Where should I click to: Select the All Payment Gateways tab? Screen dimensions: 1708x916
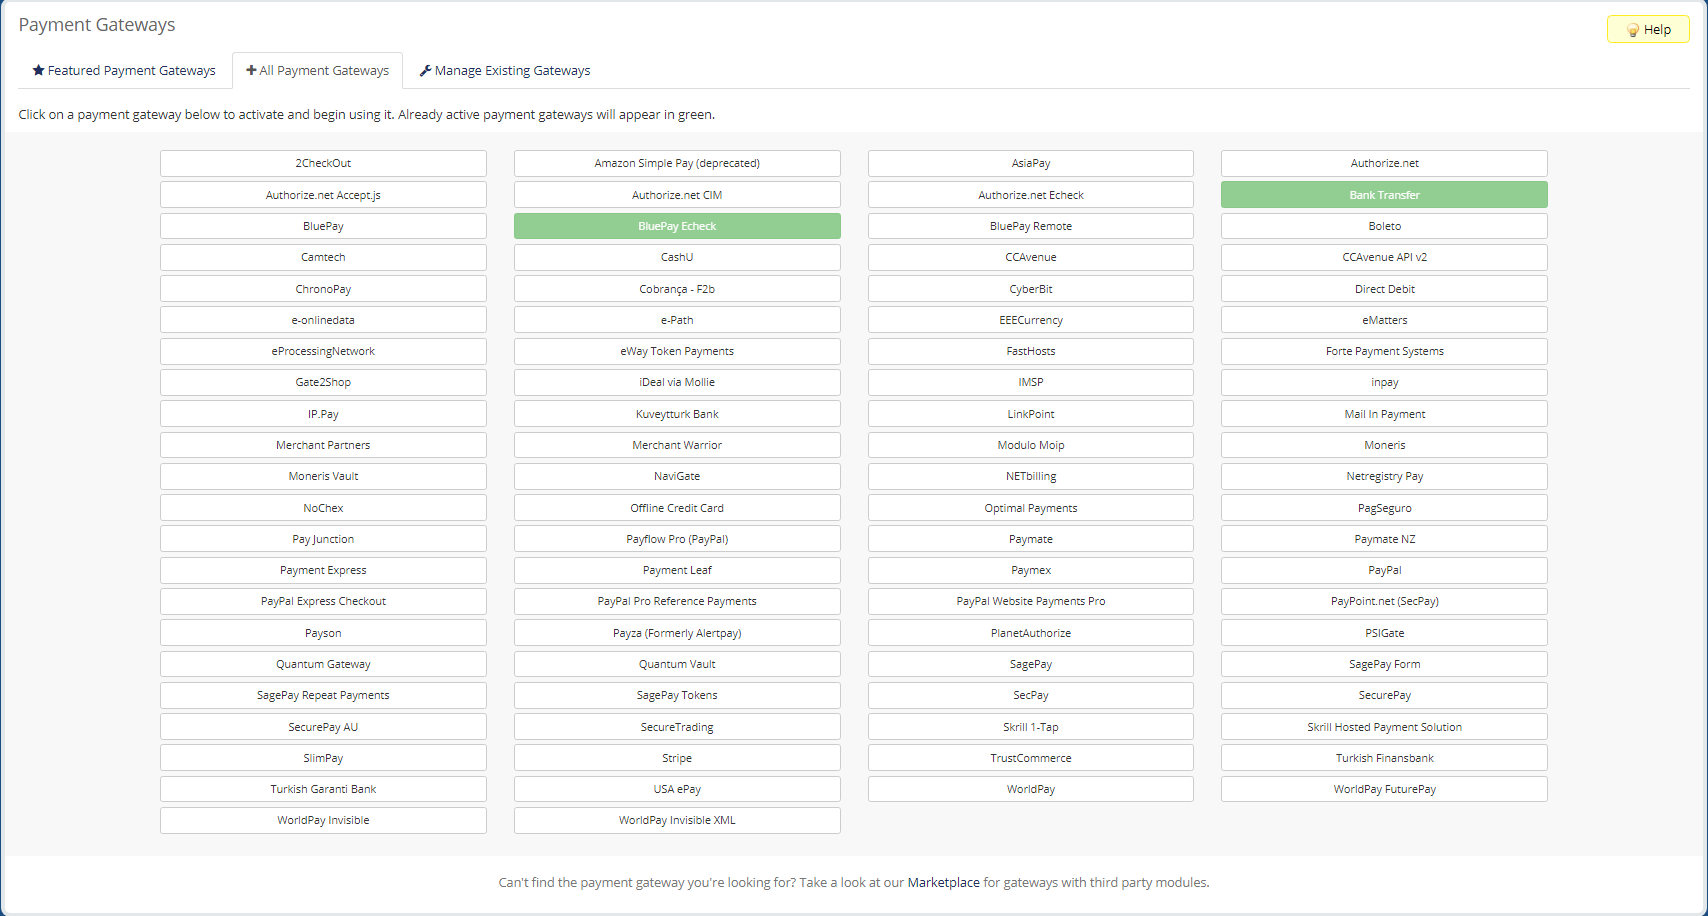pos(317,70)
